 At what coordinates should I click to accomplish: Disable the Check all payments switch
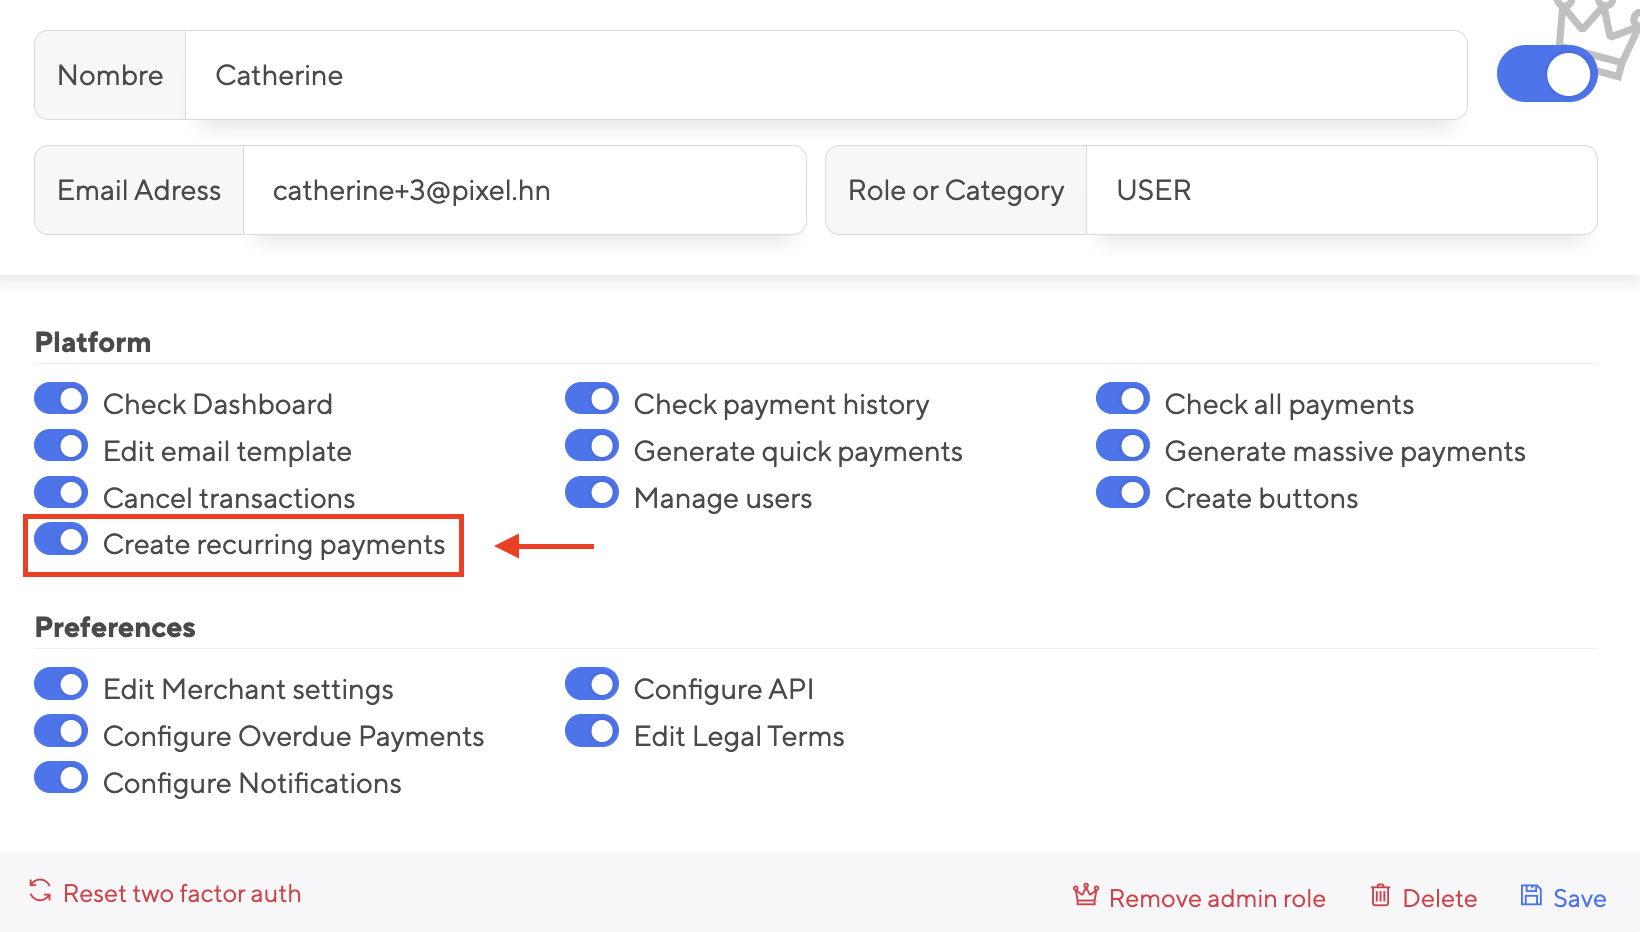coord(1122,398)
